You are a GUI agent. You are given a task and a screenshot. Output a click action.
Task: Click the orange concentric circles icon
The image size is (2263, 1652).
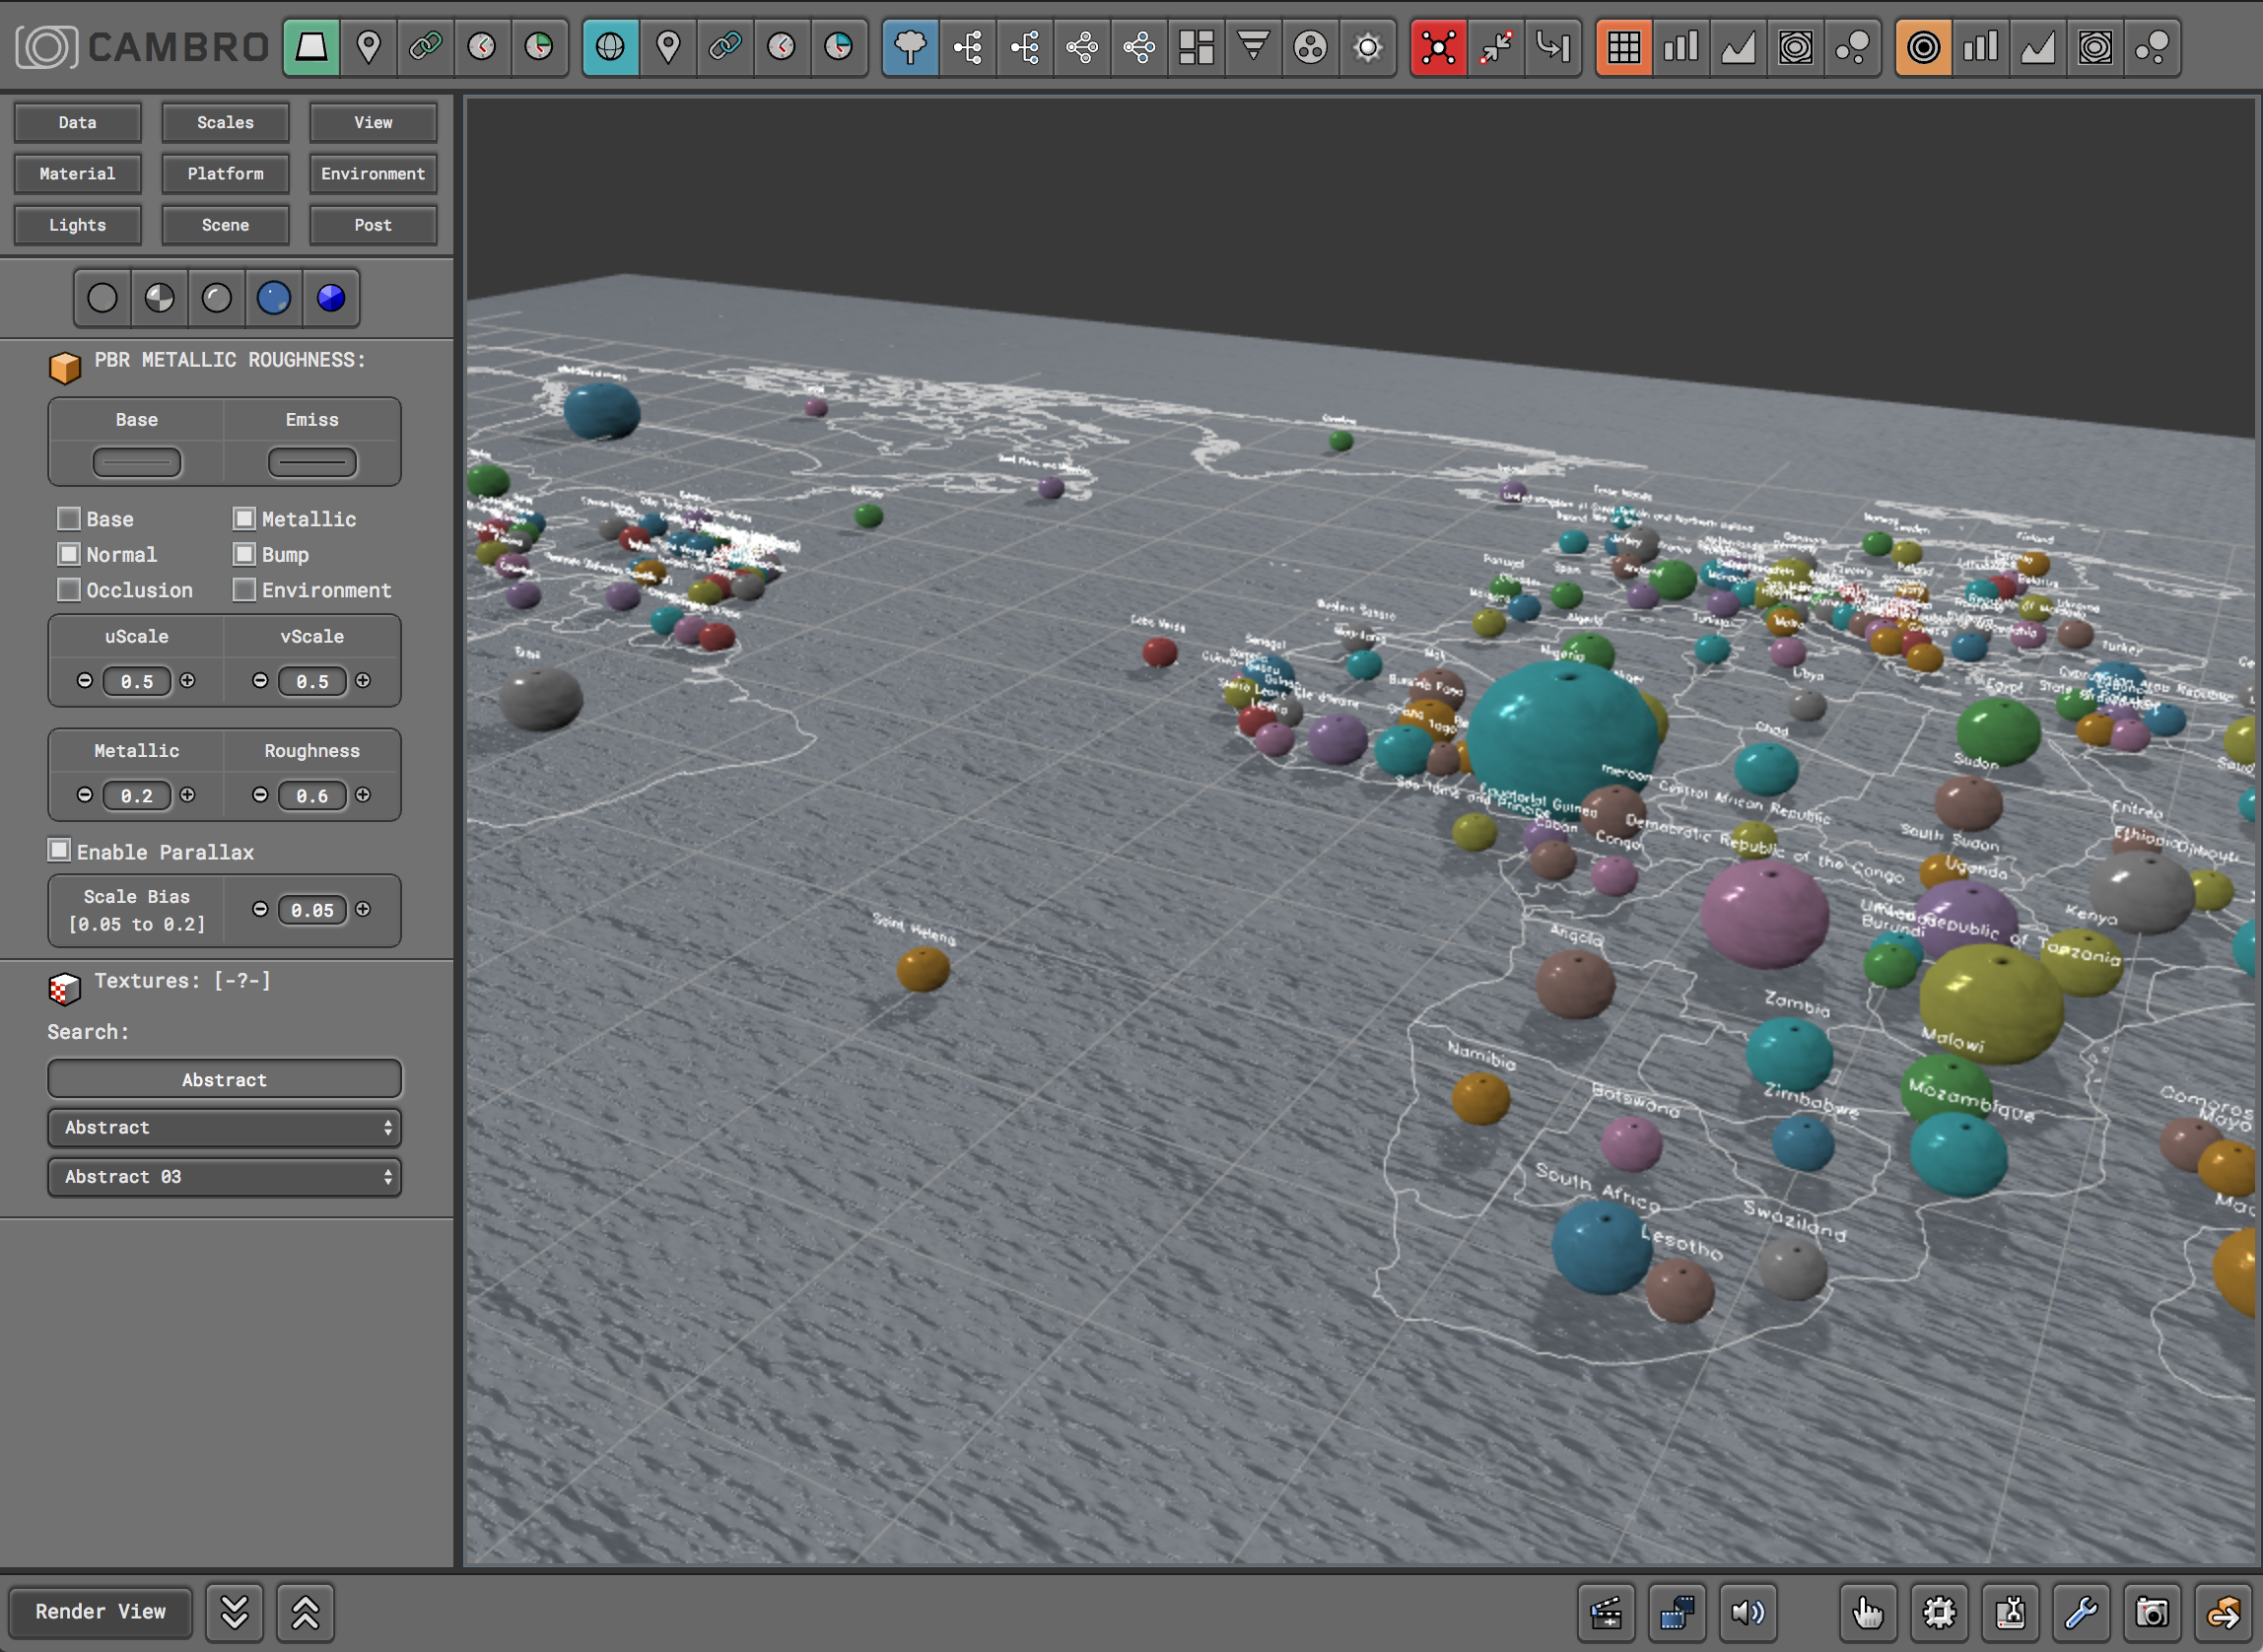pos(1923,47)
